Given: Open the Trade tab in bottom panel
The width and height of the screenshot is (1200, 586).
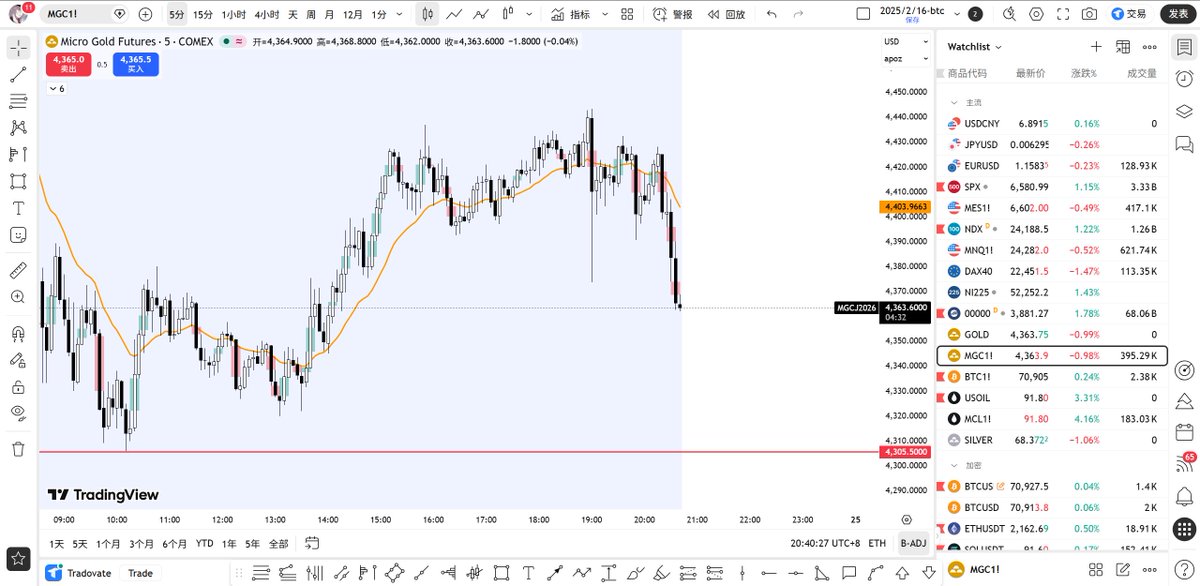Looking at the screenshot, I should [140, 573].
